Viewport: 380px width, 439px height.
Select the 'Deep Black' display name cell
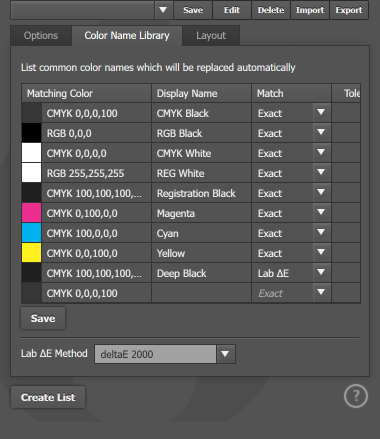point(201,273)
